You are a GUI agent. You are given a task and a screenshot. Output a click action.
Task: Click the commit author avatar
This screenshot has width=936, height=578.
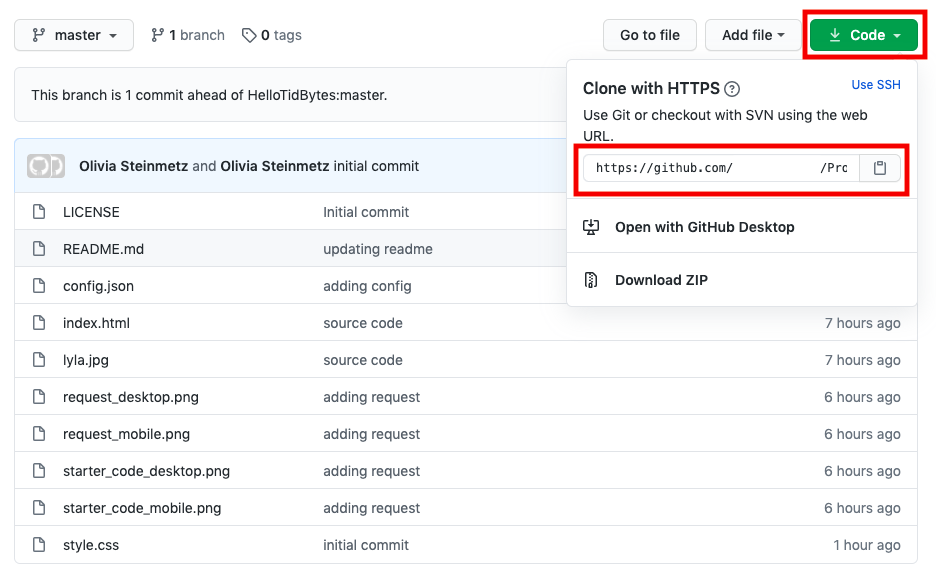tap(45, 165)
